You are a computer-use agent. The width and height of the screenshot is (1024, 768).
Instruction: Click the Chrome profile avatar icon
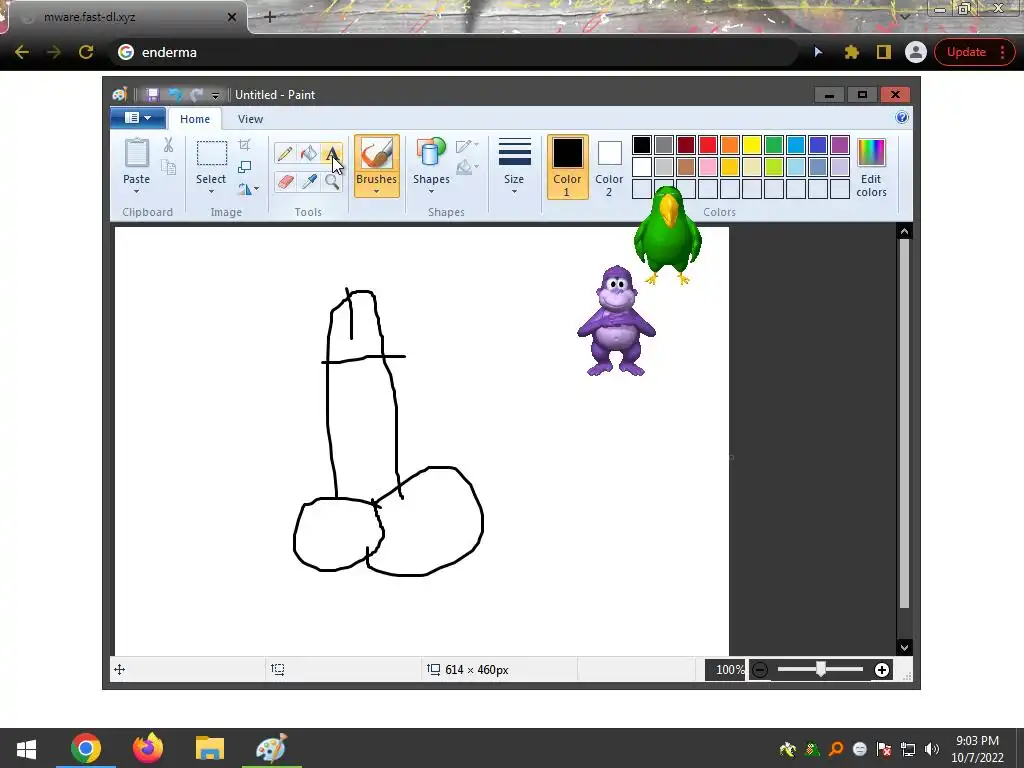tap(916, 52)
